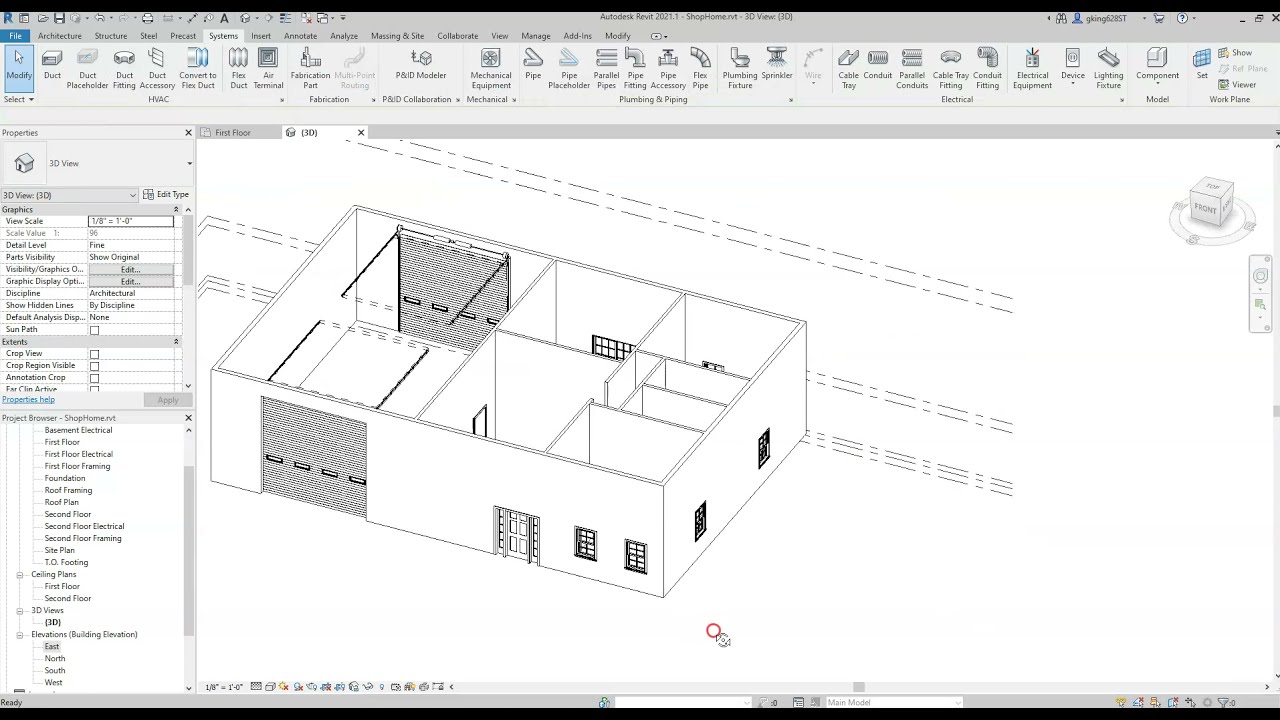
Task: Click the Edit Type button
Action: pyautogui.click(x=166, y=195)
